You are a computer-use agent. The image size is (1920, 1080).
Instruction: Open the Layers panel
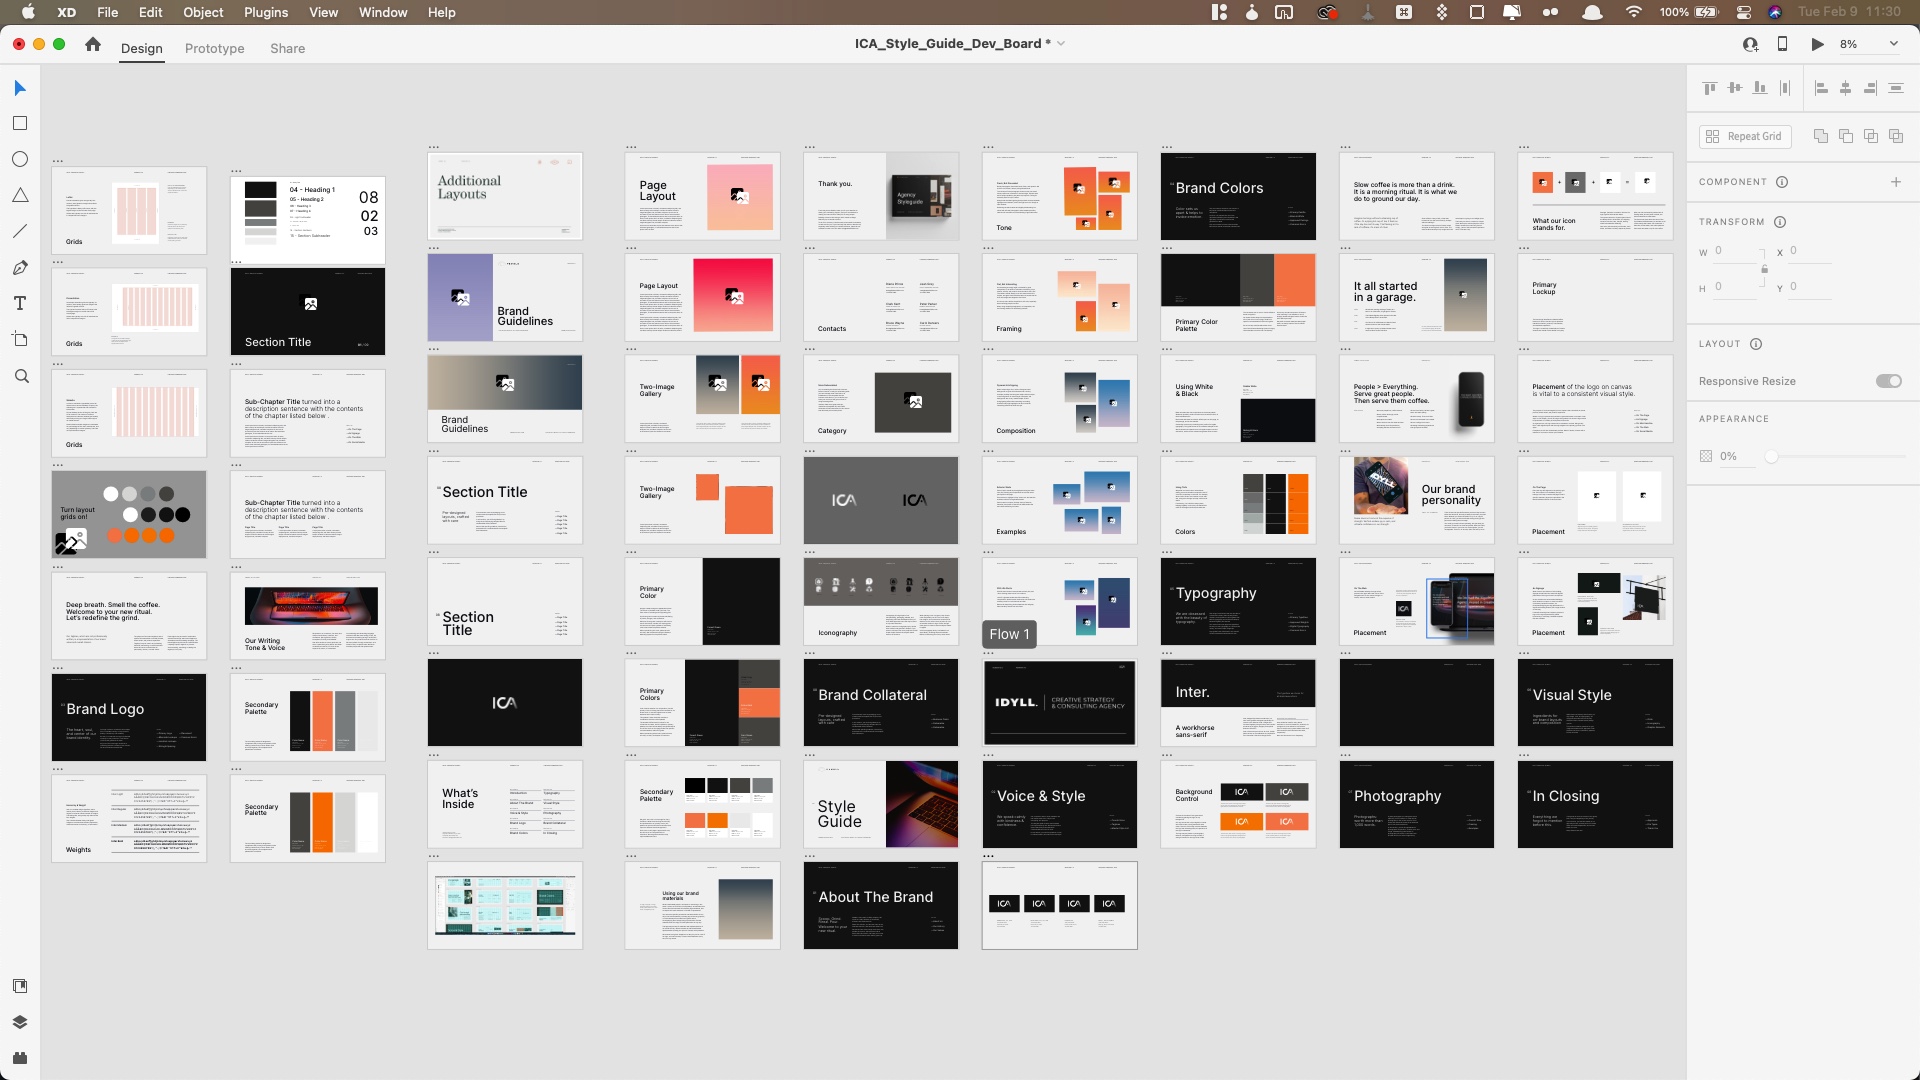(20, 1022)
